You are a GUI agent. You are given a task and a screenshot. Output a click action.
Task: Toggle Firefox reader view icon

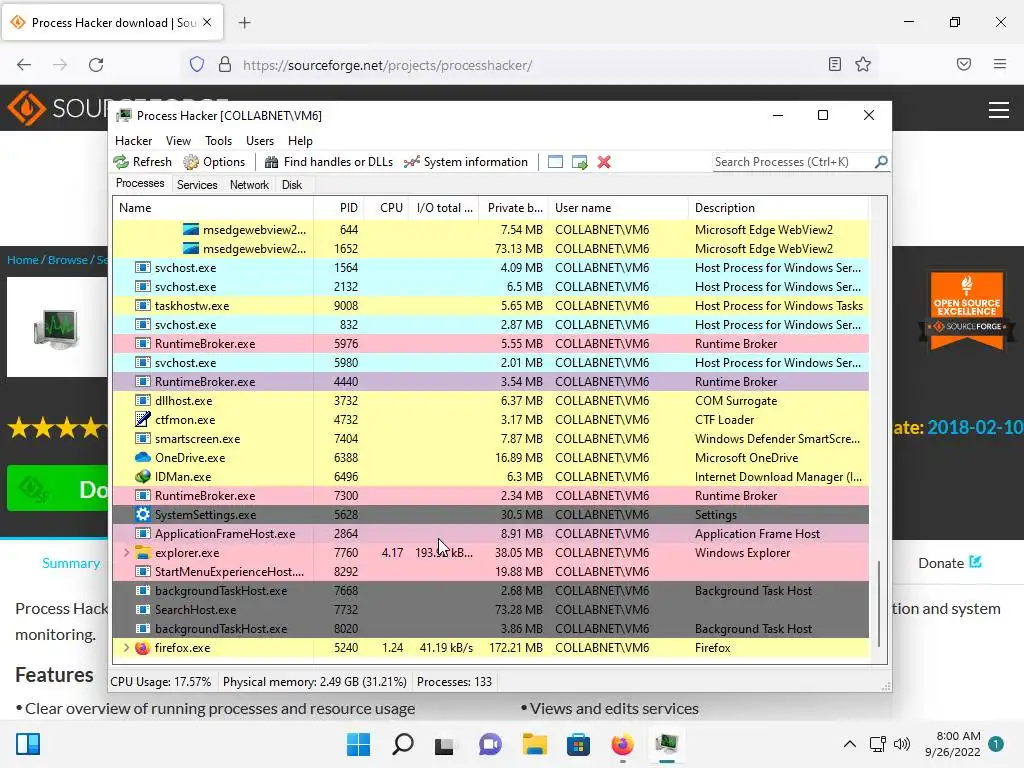click(835, 64)
